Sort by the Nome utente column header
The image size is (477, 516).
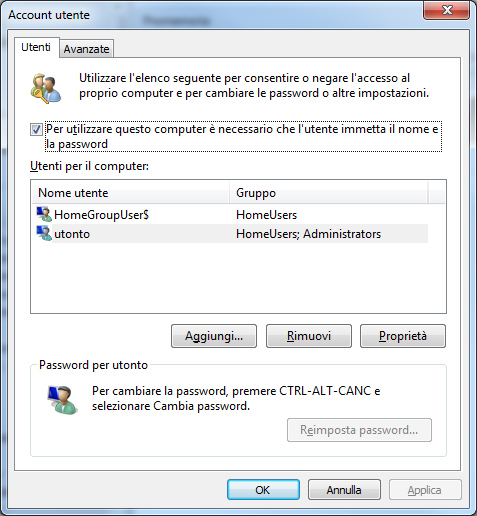[x=131, y=193]
